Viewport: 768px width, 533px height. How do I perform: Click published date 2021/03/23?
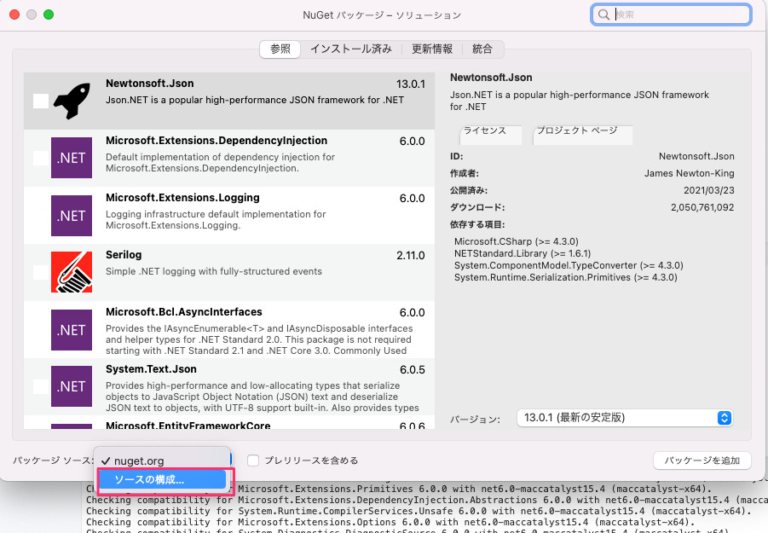point(709,190)
